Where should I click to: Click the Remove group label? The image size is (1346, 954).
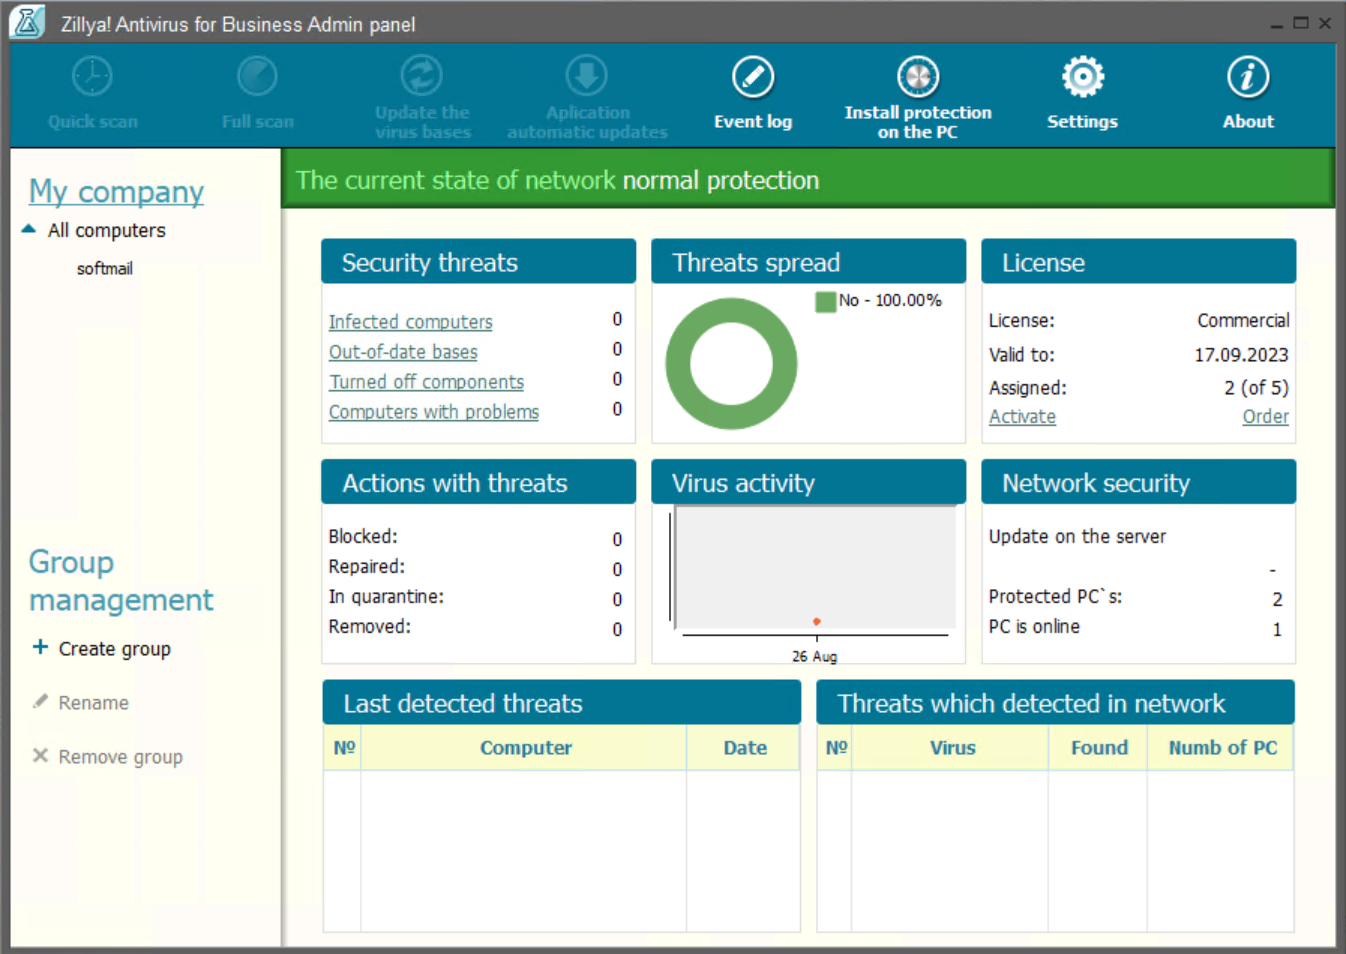coord(120,757)
